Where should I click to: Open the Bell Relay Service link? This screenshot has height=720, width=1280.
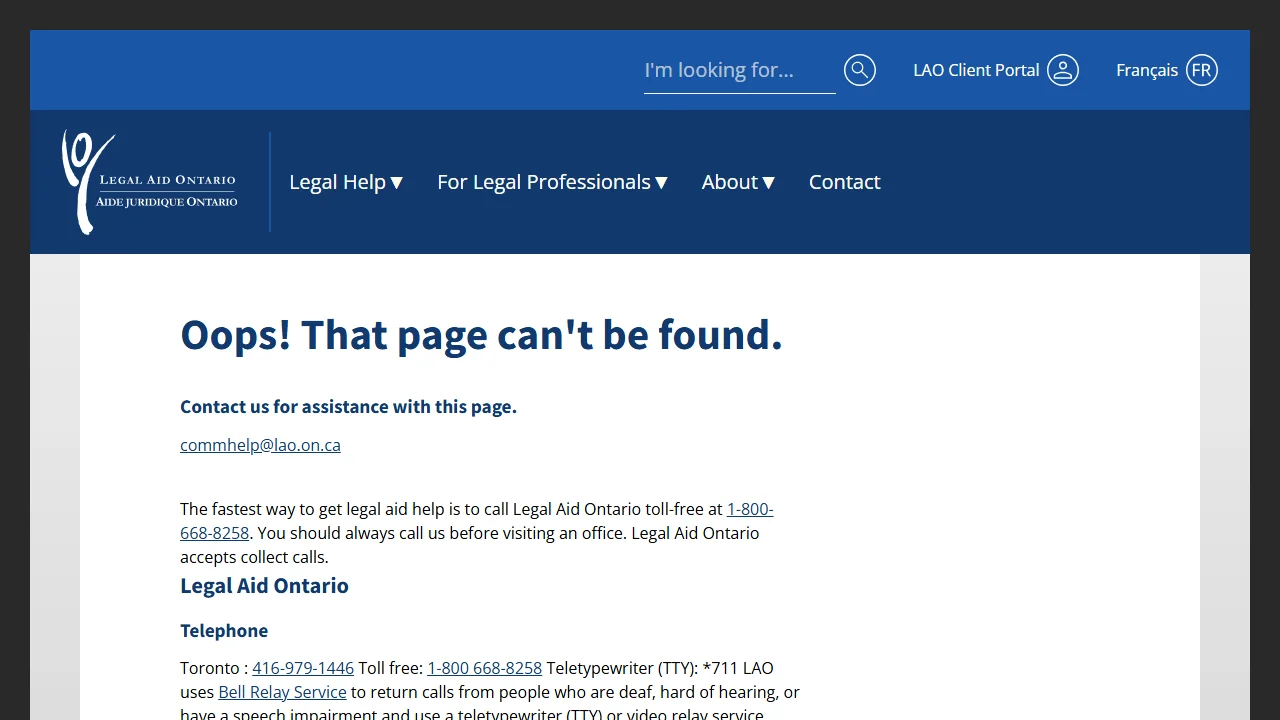click(x=282, y=692)
